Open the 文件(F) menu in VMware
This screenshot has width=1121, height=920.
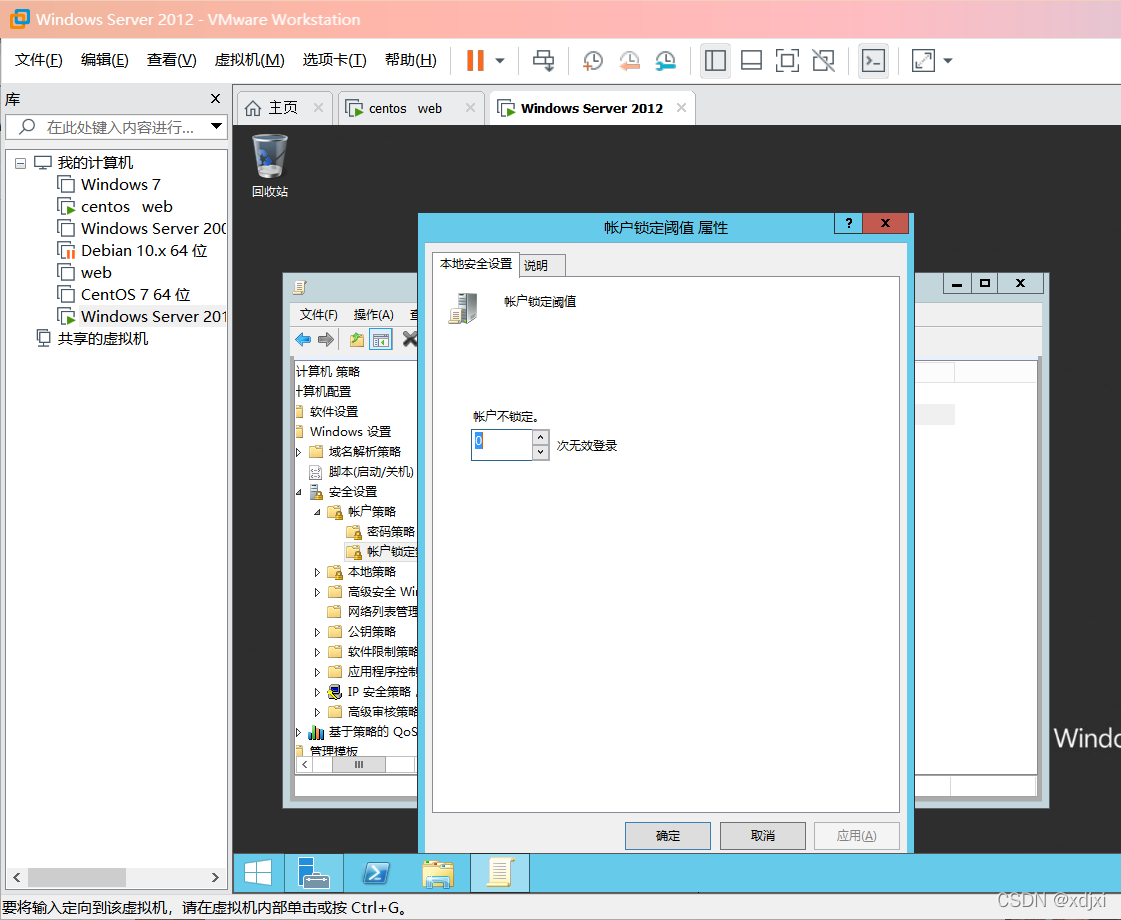coord(39,60)
